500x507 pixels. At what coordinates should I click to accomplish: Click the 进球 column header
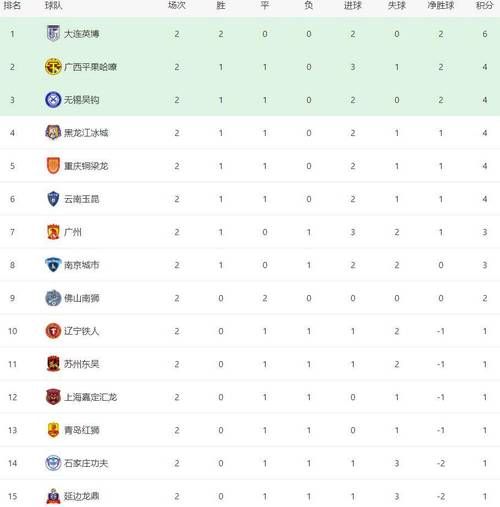pos(353,5)
